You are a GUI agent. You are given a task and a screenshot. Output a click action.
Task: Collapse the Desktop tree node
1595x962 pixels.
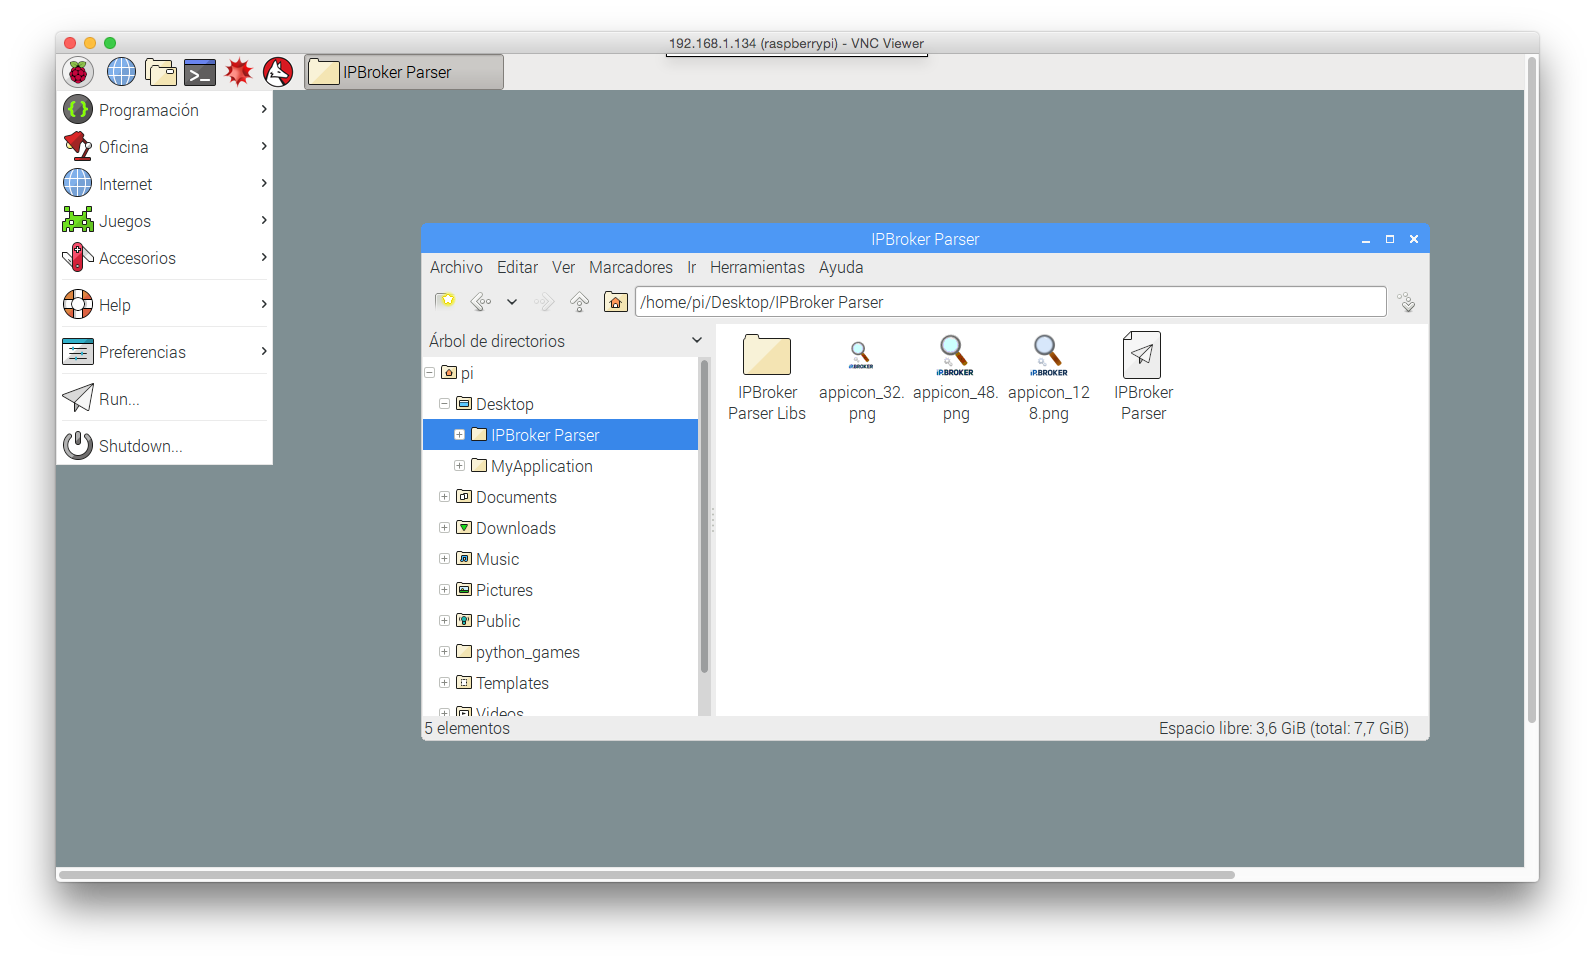pyautogui.click(x=445, y=403)
